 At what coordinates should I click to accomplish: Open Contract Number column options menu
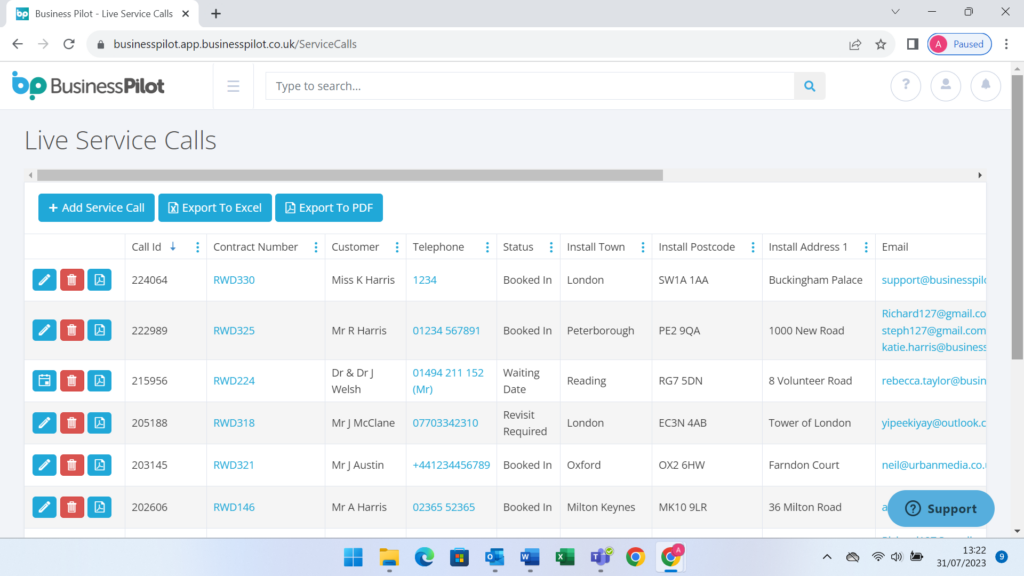point(316,247)
